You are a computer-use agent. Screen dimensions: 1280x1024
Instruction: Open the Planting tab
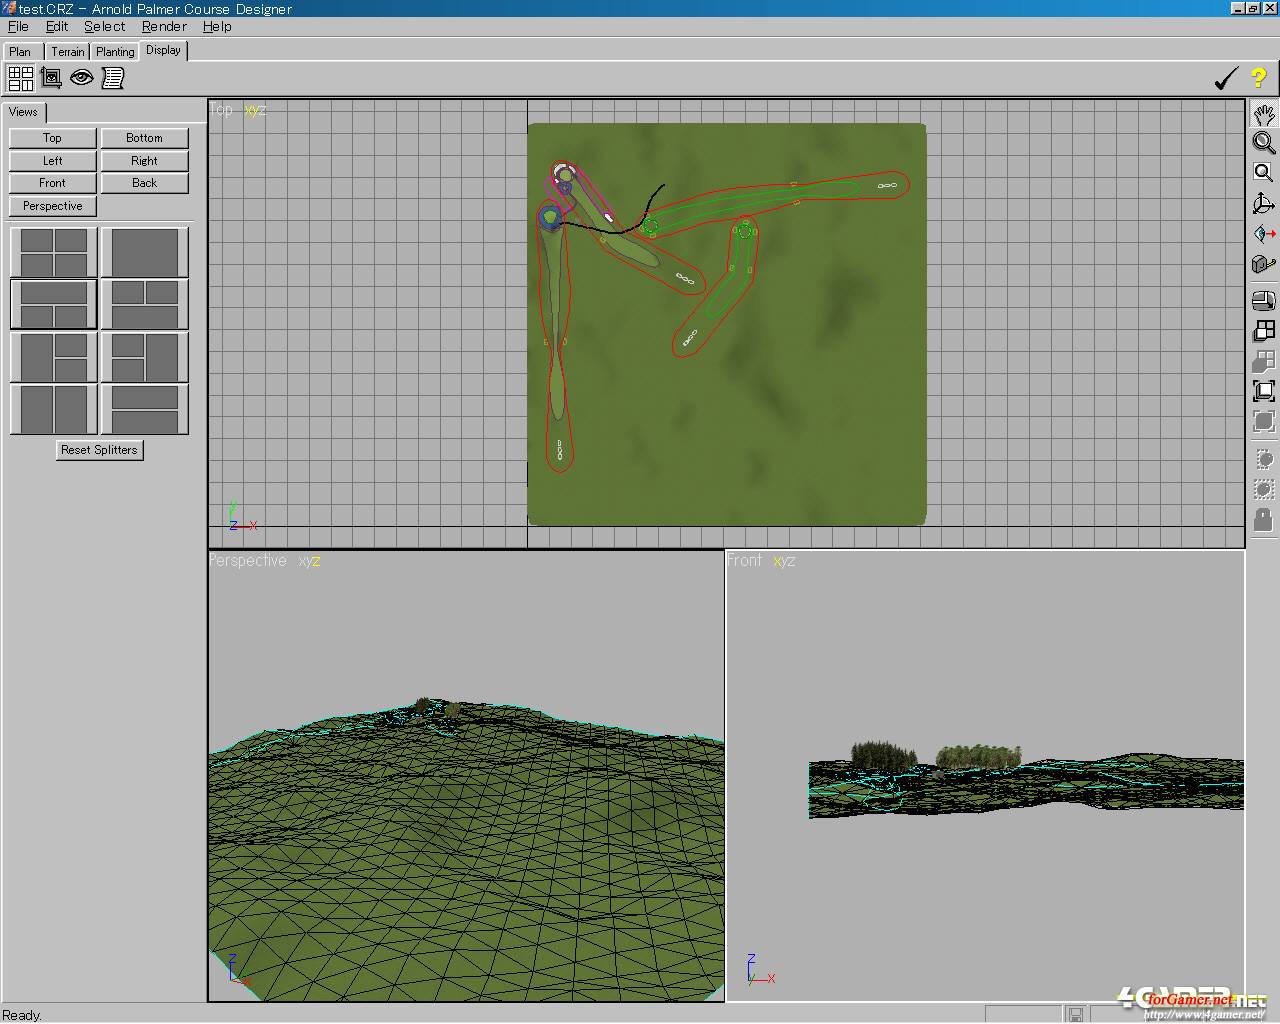115,52
